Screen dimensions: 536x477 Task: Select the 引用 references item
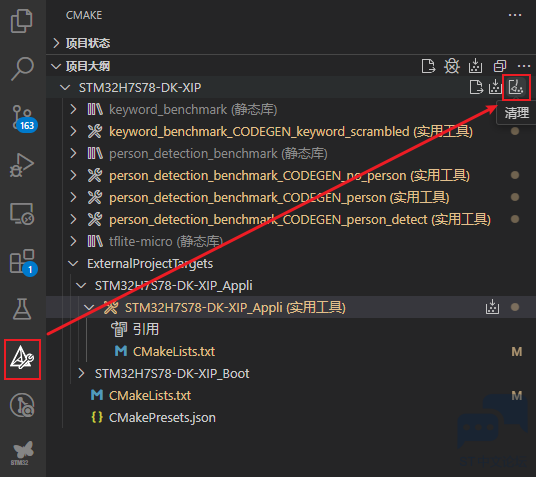coord(146,329)
